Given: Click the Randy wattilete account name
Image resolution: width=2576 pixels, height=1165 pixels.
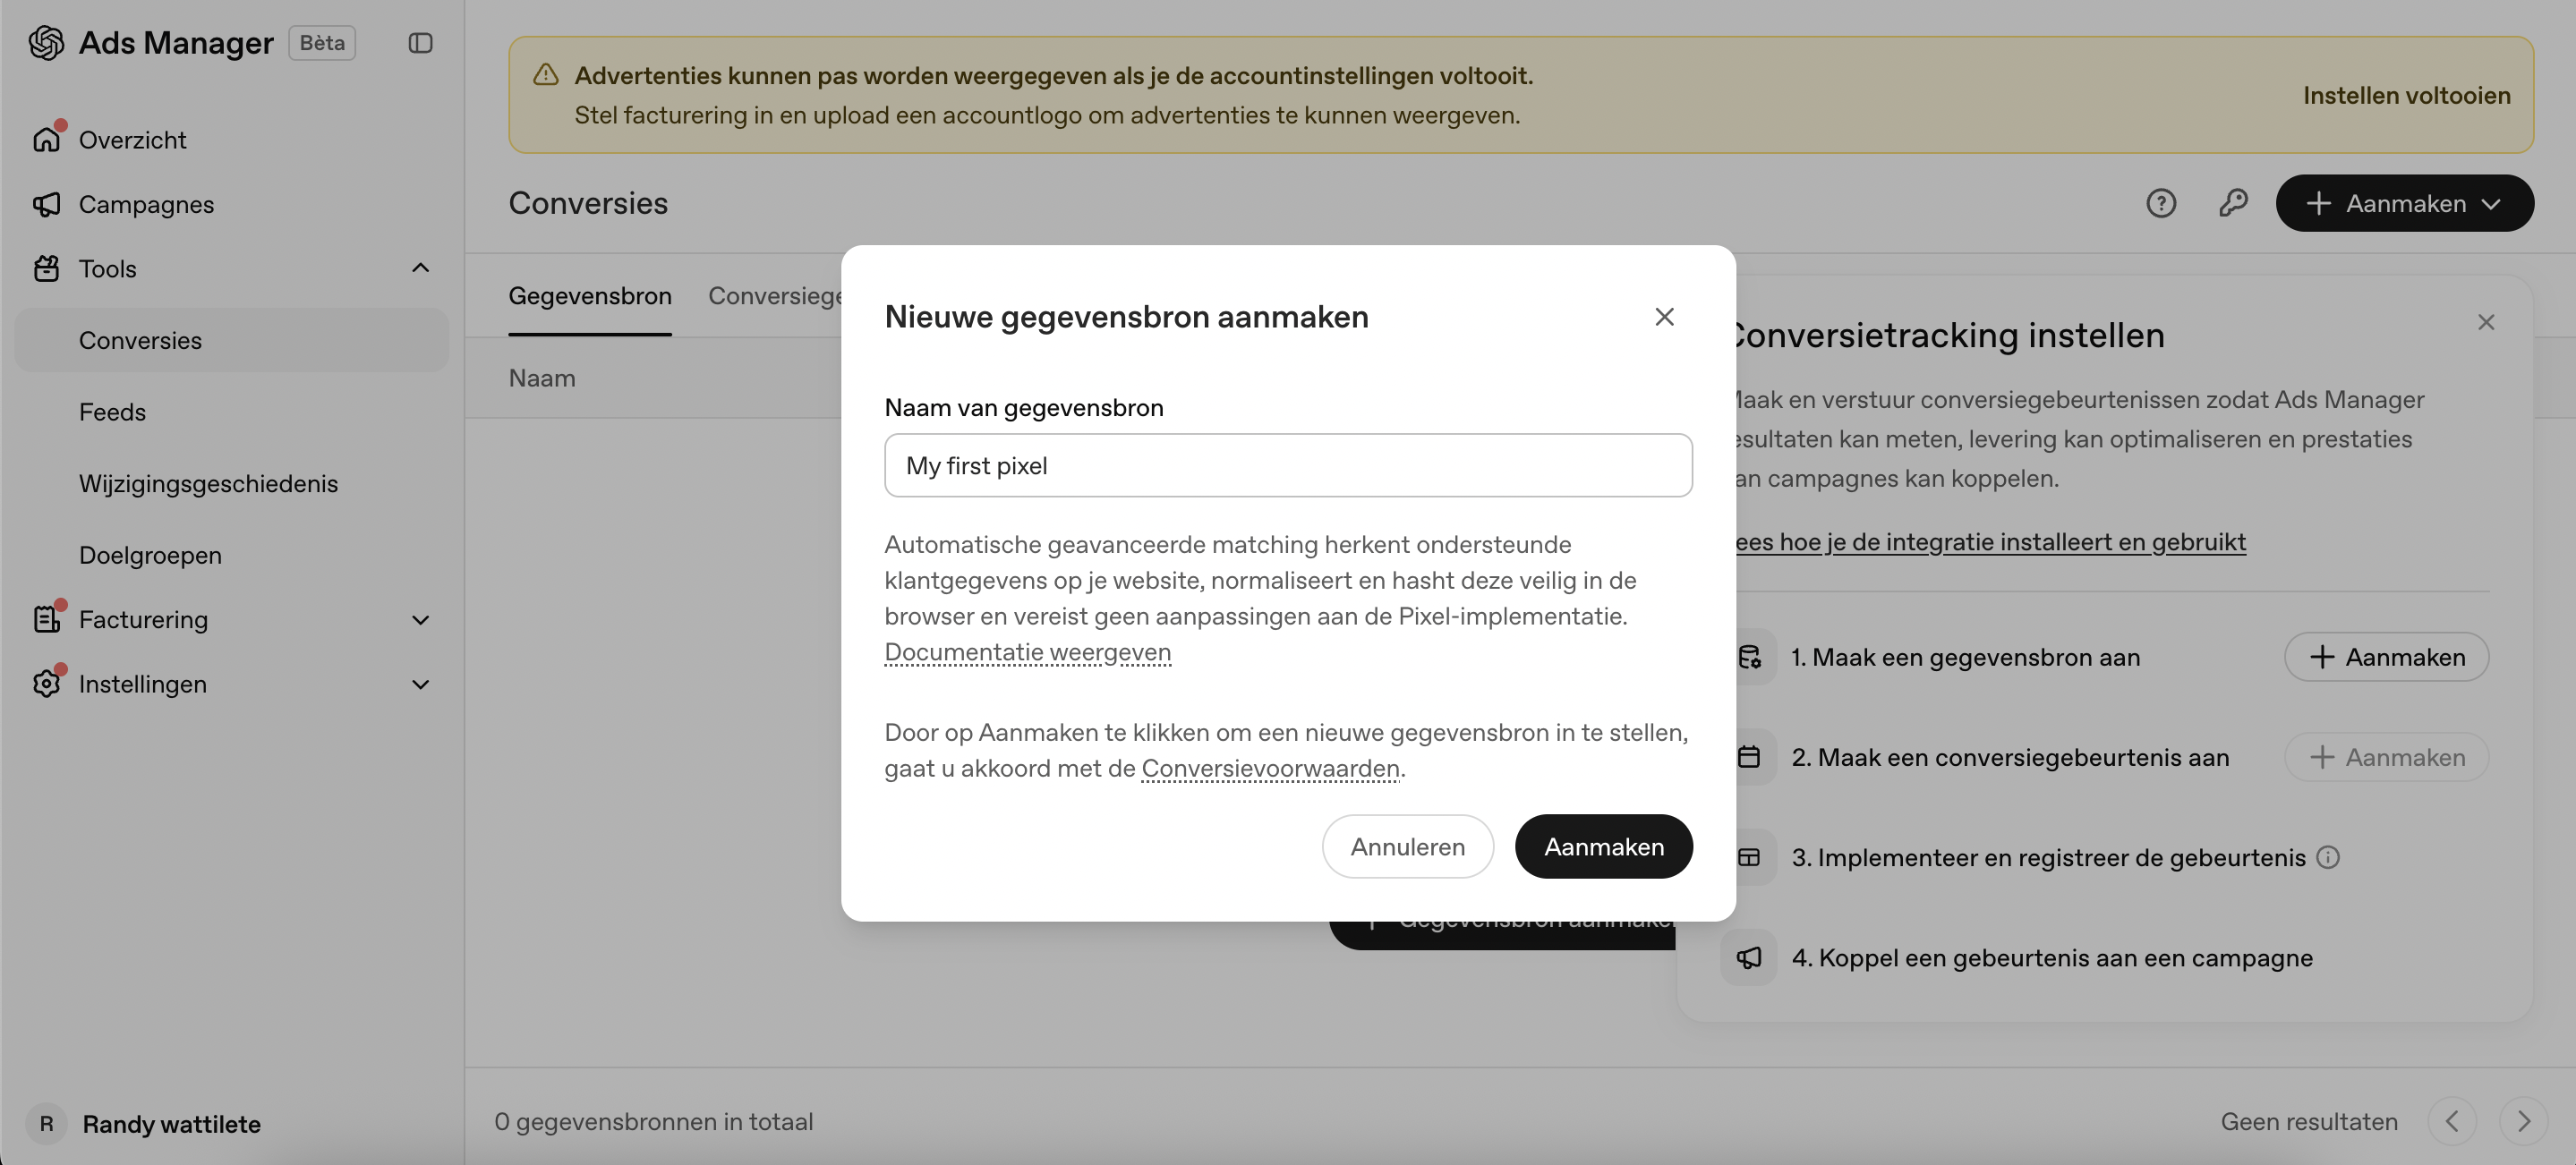Looking at the screenshot, I should [x=171, y=1123].
